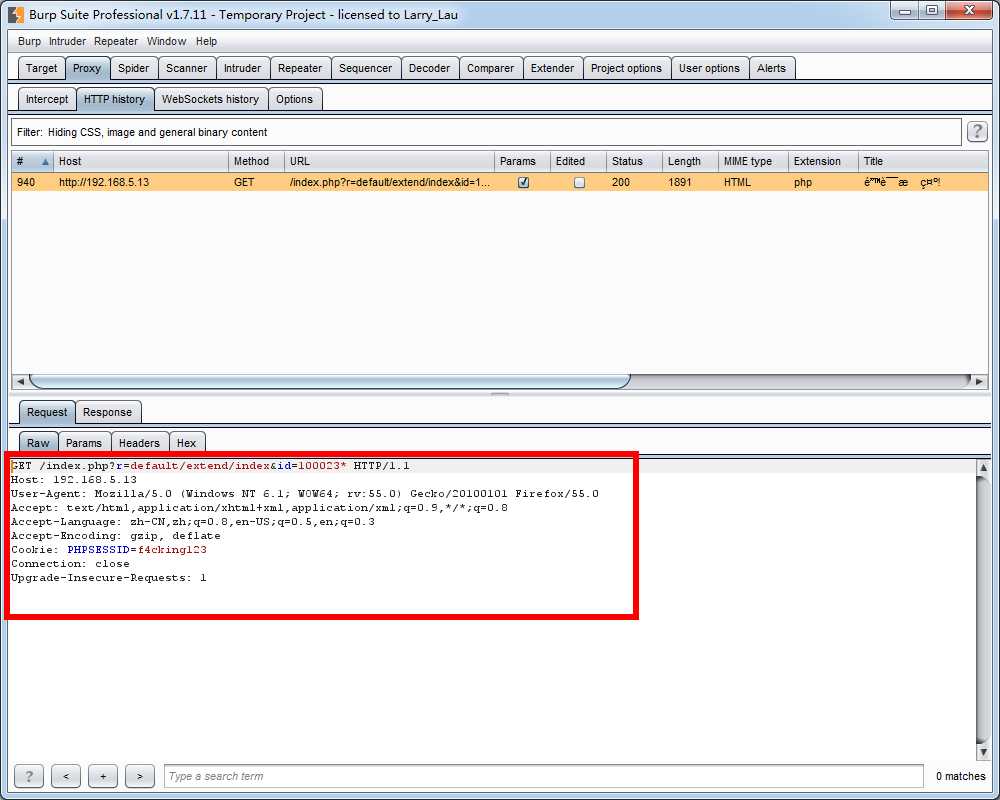Select host http://192.168.5.13 in row 940
This screenshot has height=800, width=1000.
[104, 182]
